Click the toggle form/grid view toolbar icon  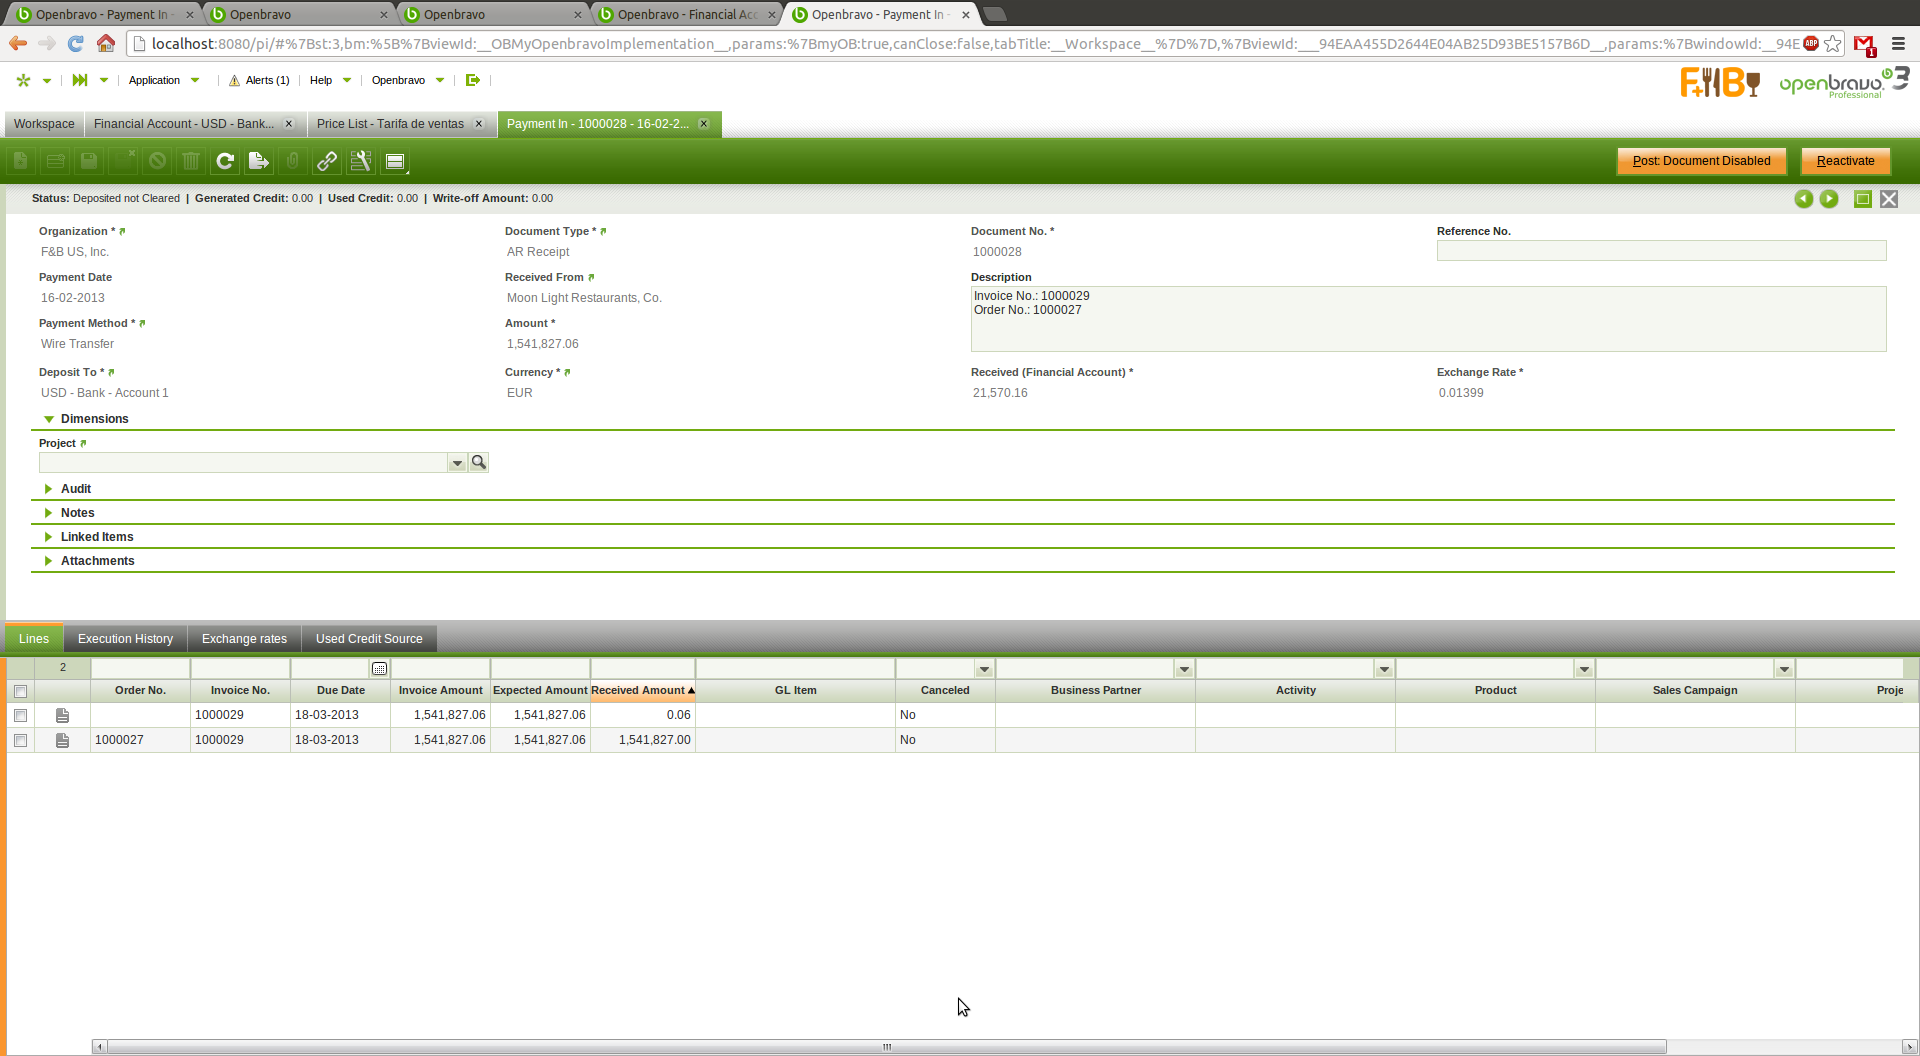click(x=395, y=161)
